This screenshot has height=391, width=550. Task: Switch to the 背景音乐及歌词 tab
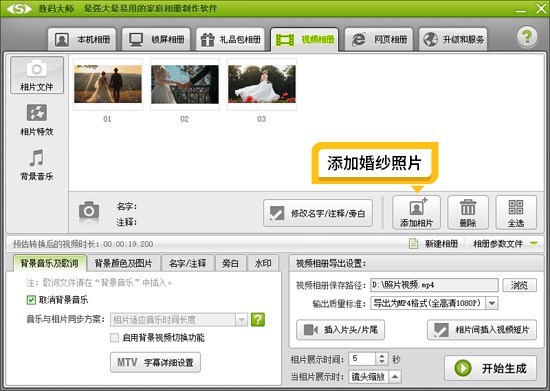(49, 263)
